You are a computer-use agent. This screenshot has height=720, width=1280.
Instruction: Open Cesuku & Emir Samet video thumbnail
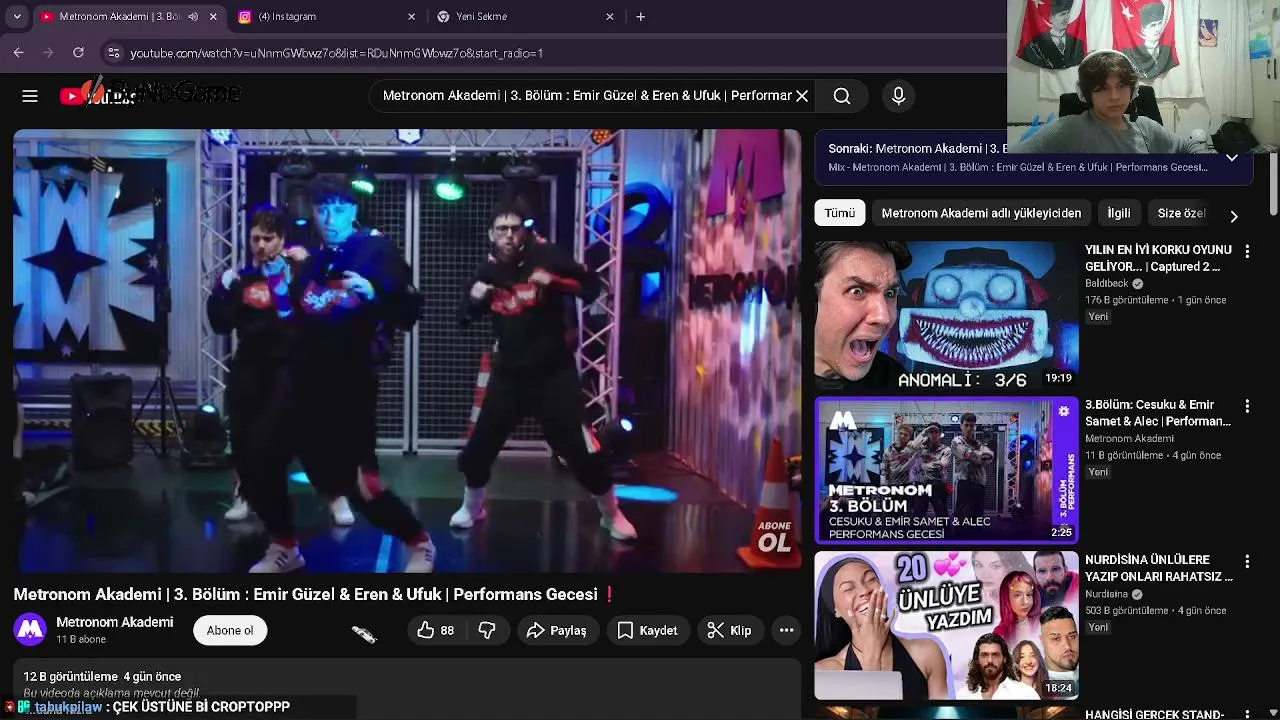(x=946, y=470)
